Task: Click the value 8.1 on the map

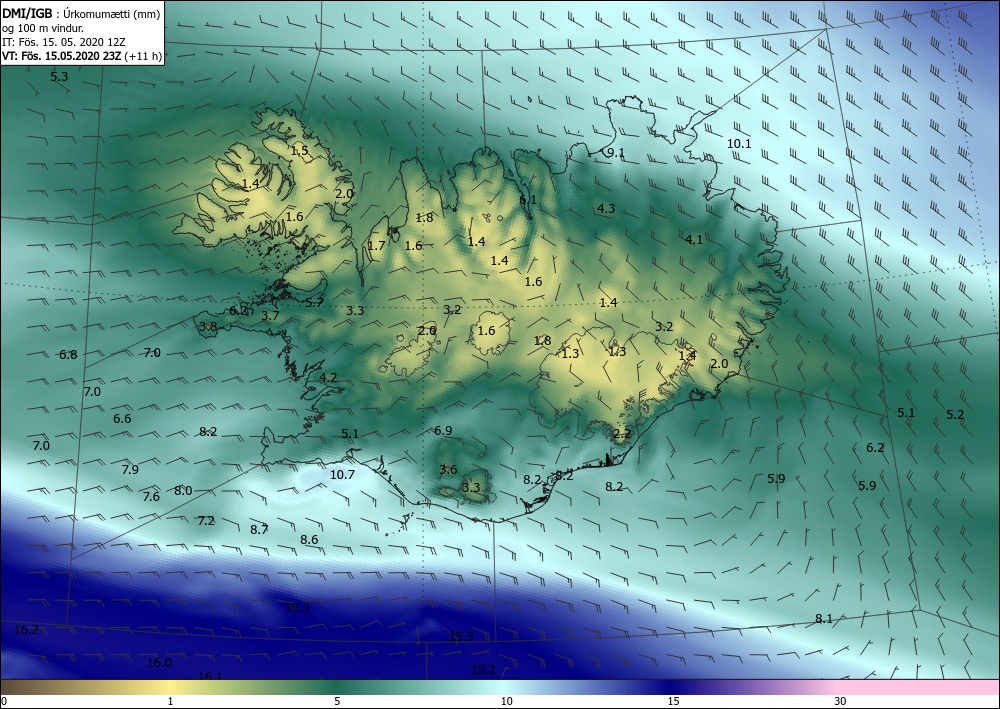Action: [824, 618]
